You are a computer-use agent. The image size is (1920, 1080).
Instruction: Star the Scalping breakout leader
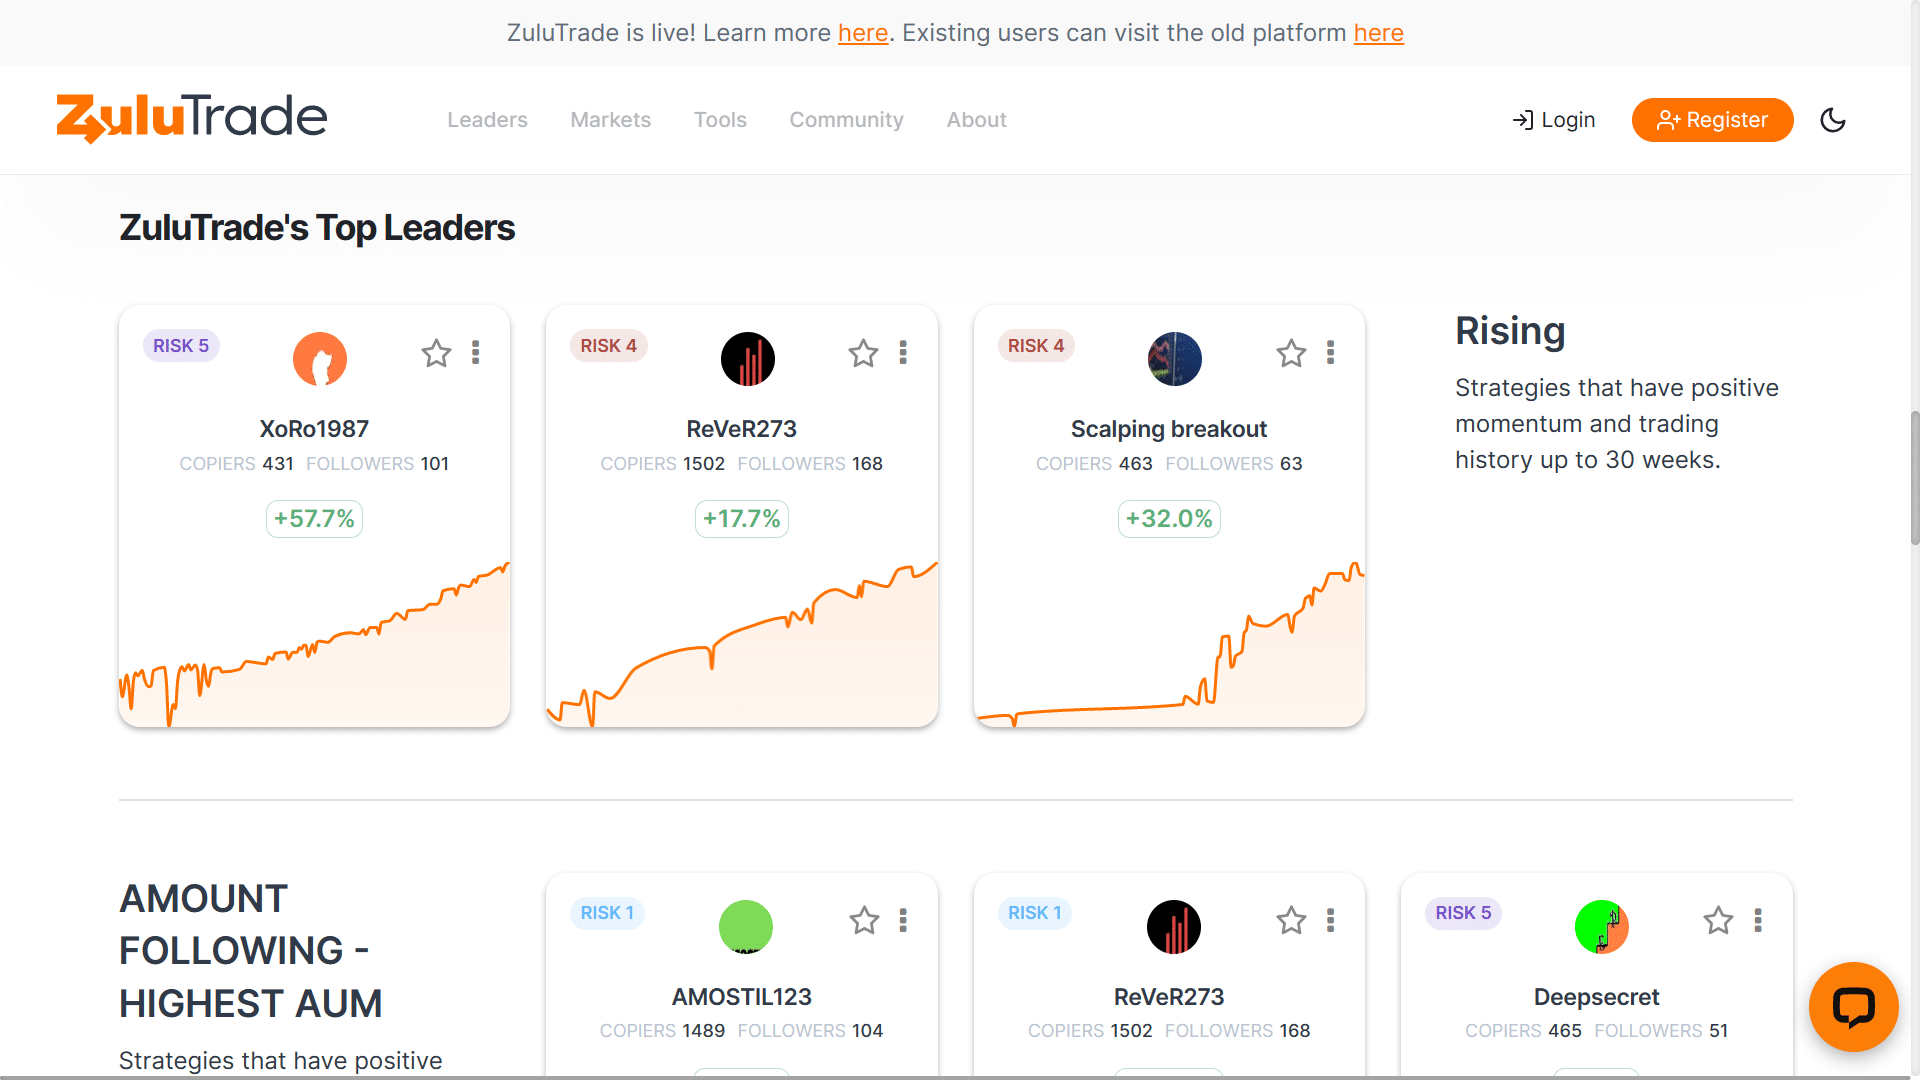point(1291,353)
